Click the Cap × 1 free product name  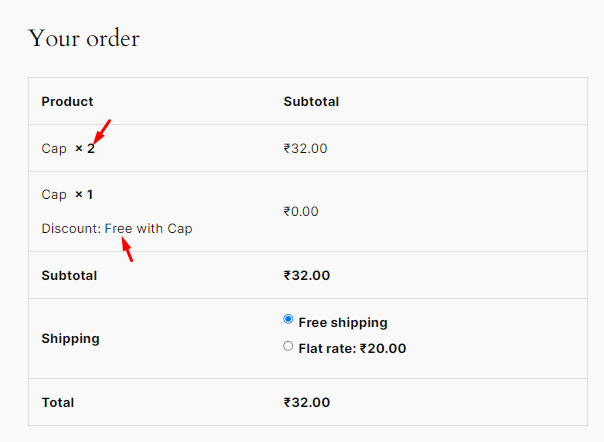pos(67,195)
